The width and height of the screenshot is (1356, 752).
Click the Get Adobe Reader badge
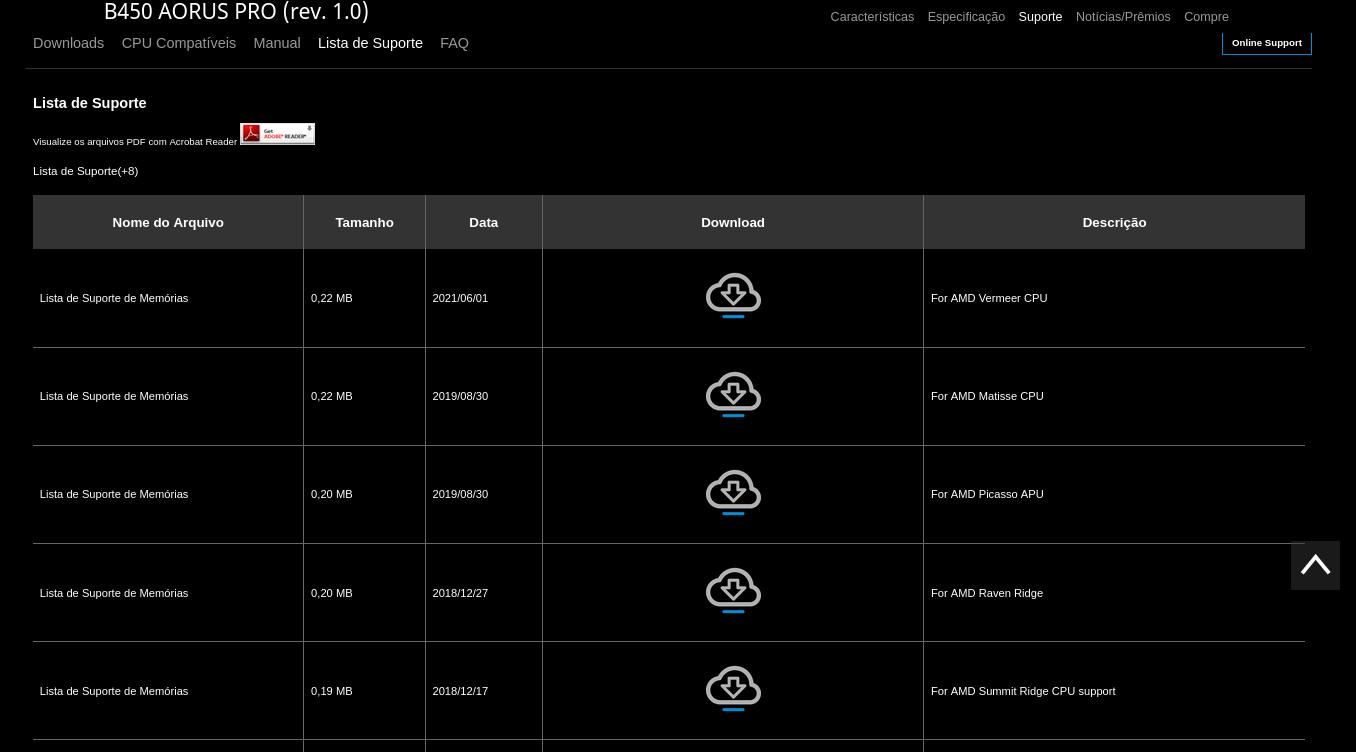(x=277, y=134)
